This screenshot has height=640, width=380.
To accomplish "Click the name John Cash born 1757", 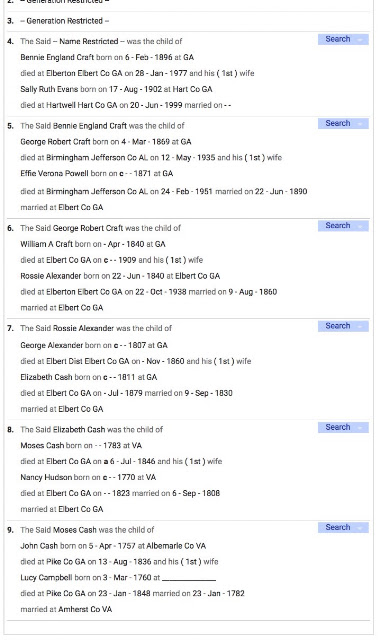I will tap(39, 545).
